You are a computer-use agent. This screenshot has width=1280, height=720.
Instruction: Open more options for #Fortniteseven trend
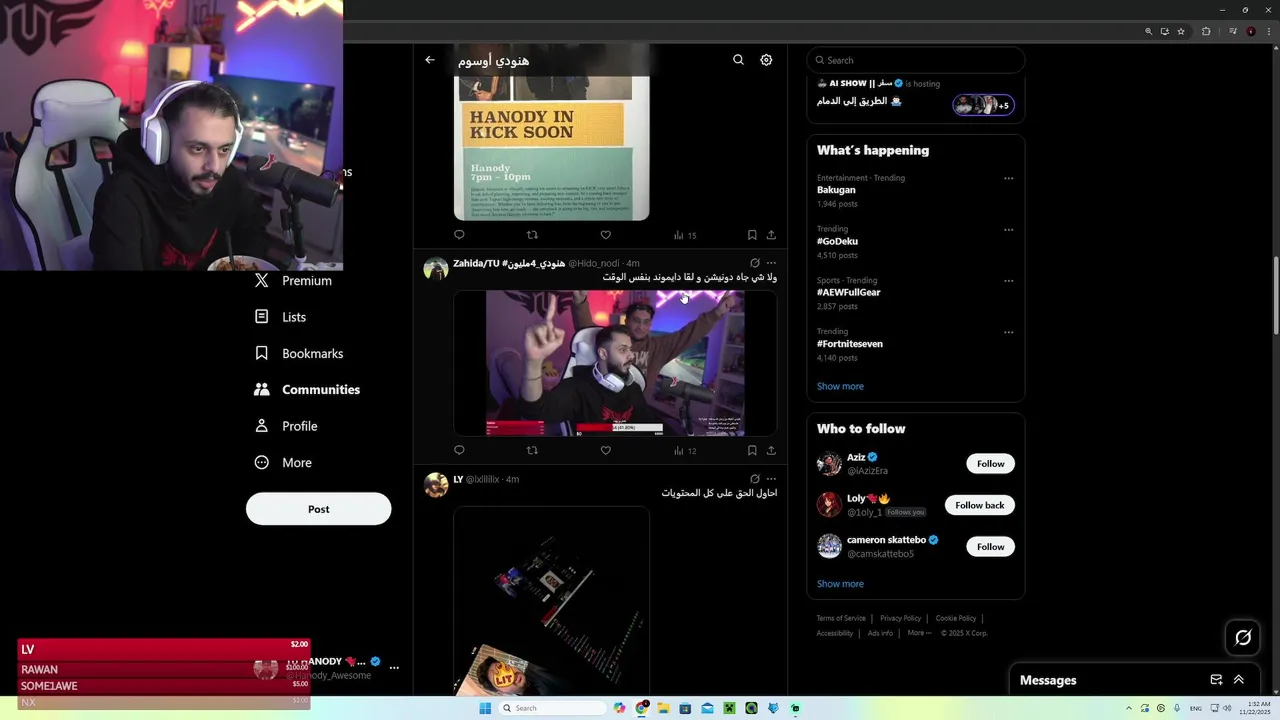(x=1008, y=332)
